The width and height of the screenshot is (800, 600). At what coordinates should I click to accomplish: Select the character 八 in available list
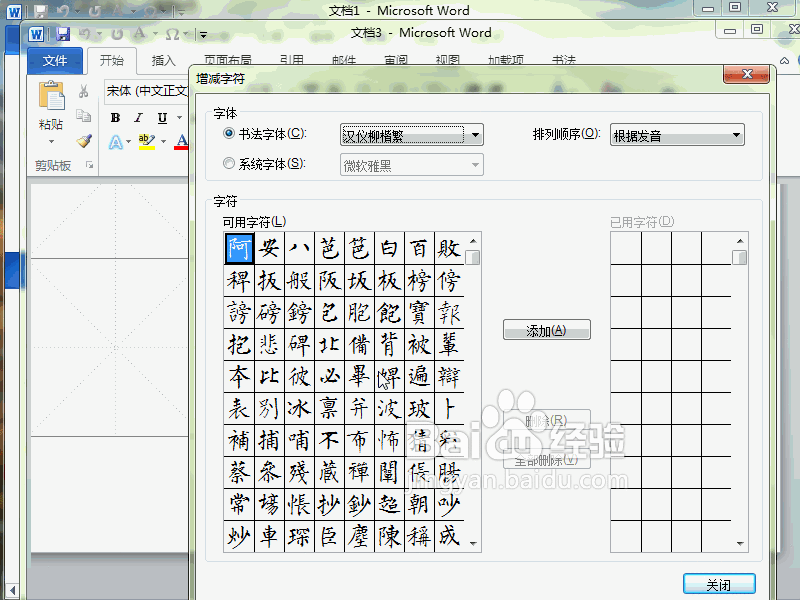299,248
